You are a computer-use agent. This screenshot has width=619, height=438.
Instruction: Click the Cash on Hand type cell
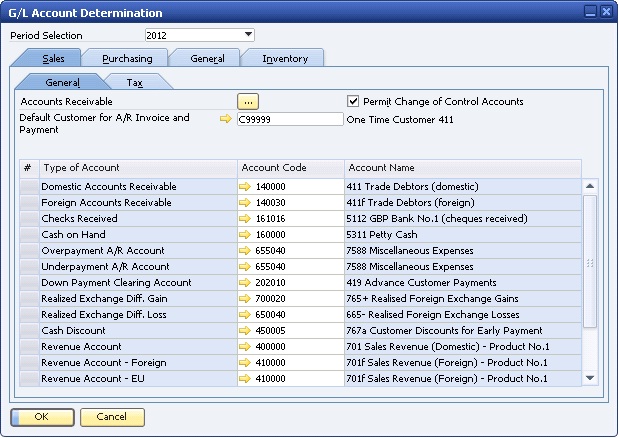[x=138, y=234]
